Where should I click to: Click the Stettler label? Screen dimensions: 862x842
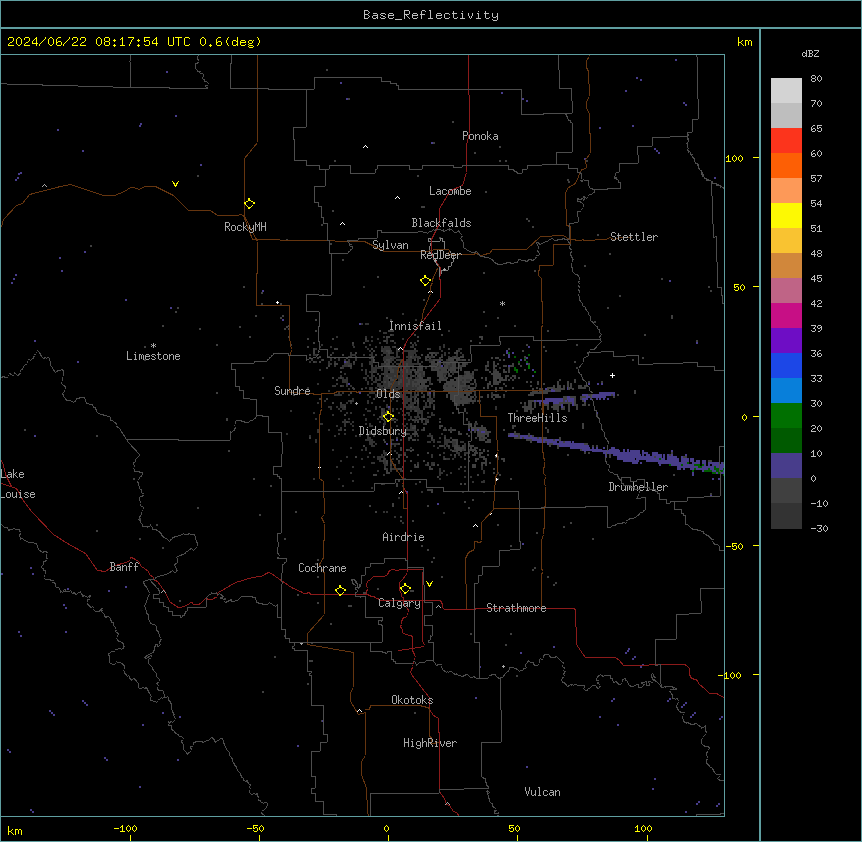(634, 237)
